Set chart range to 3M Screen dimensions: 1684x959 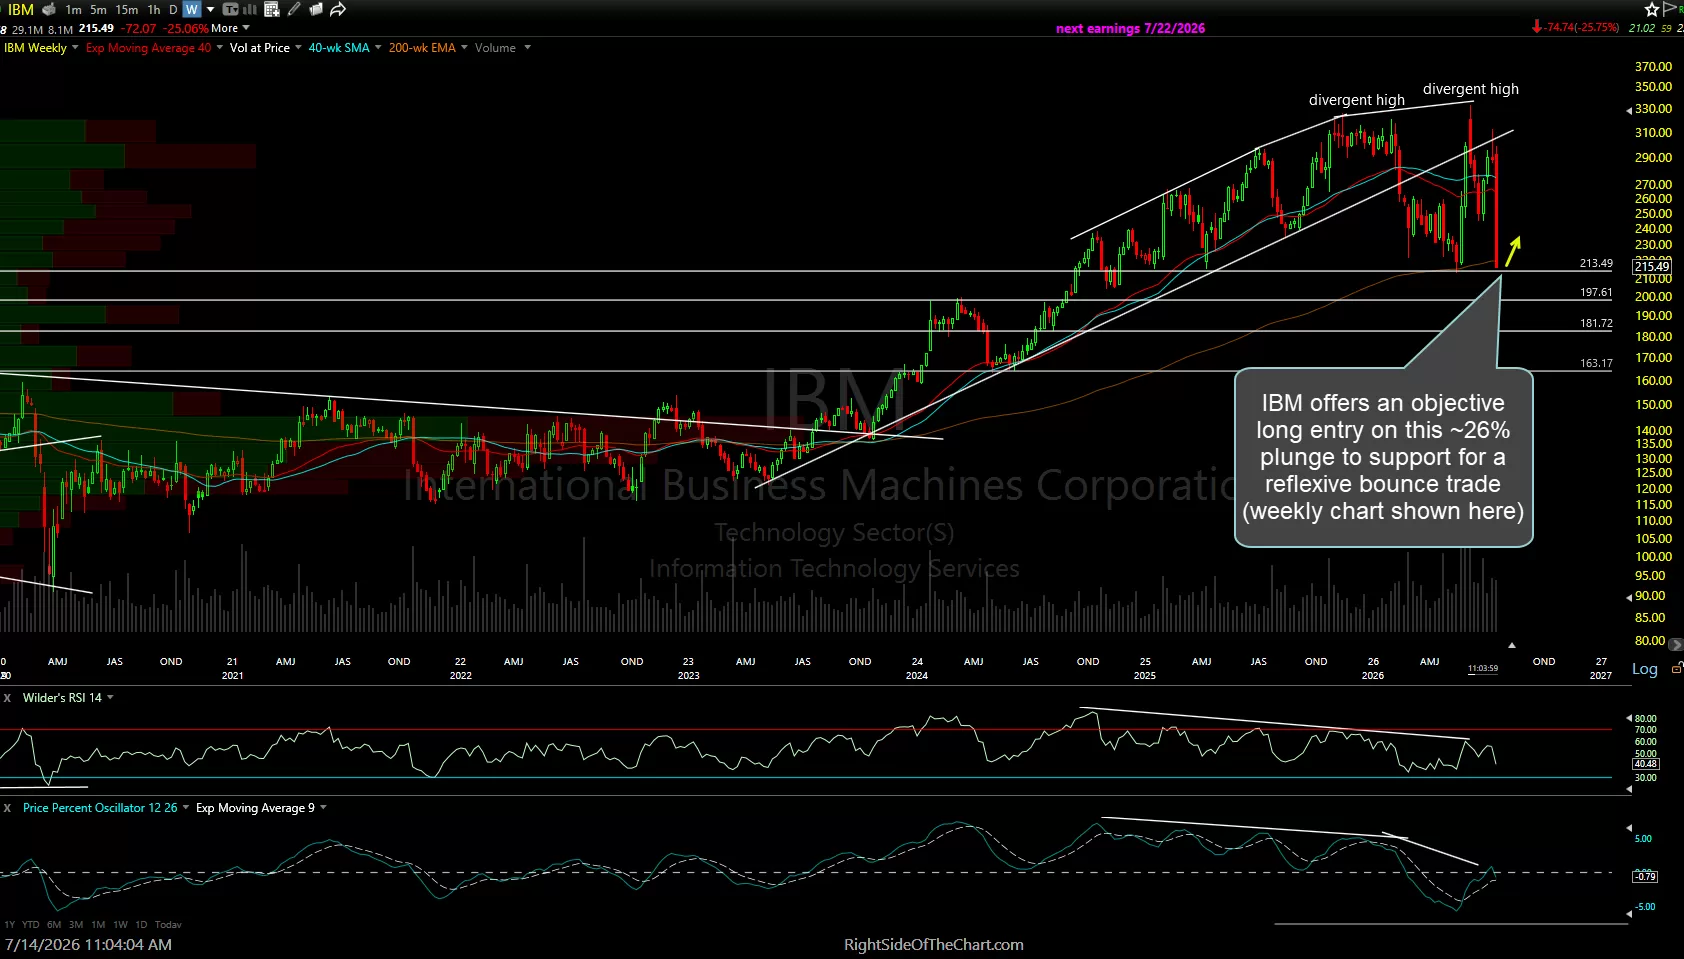coord(76,925)
